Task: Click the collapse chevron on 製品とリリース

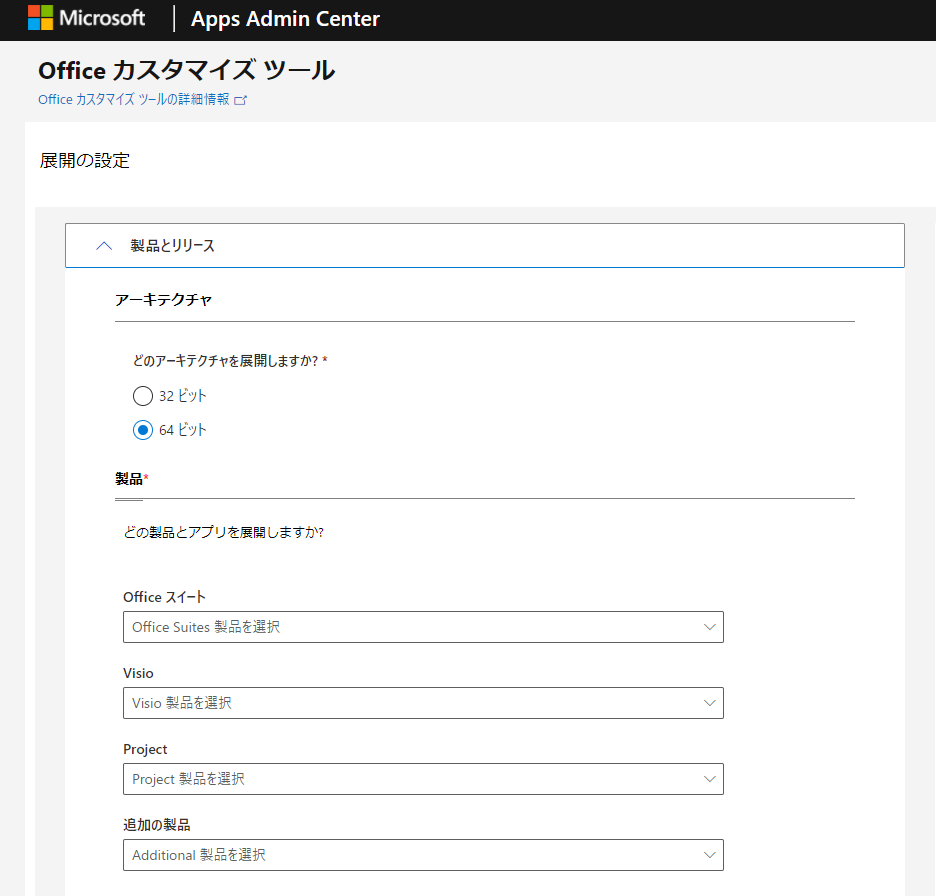Action: click(x=103, y=244)
